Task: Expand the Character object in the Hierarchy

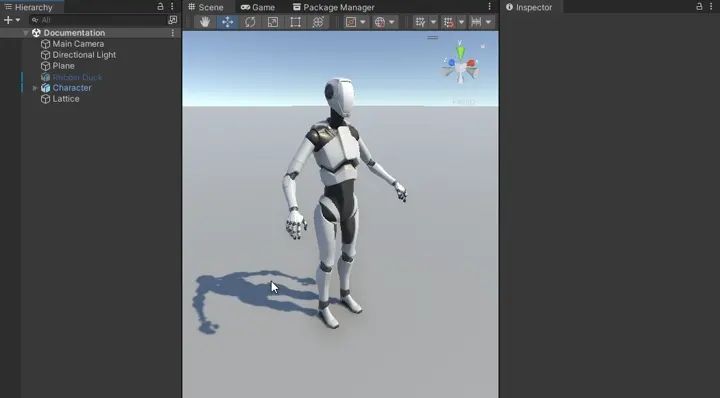Action: point(35,88)
